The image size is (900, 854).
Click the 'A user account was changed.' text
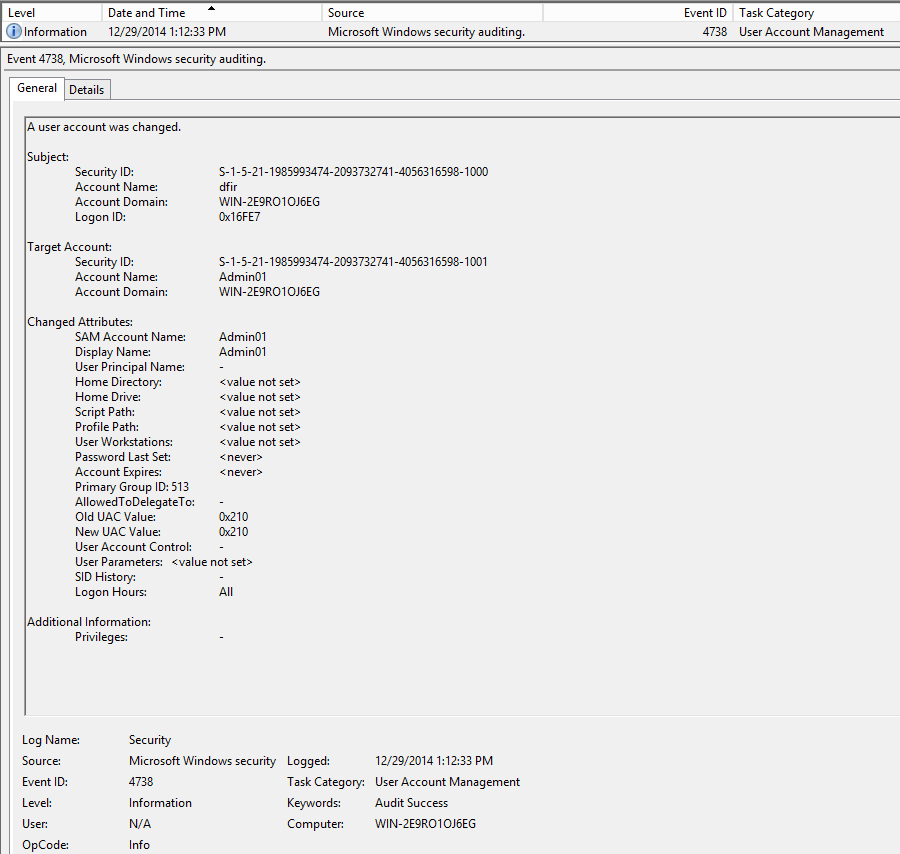coord(104,127)
